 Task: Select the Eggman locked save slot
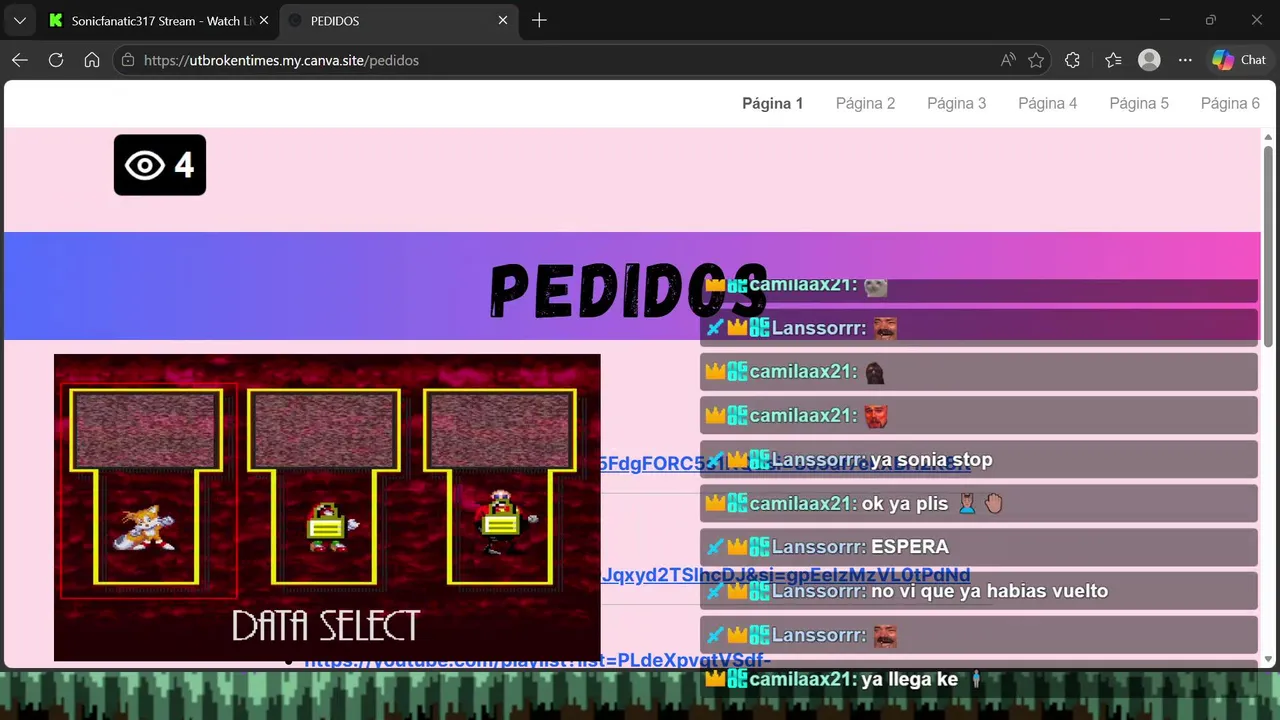click(x=500, y=487)
